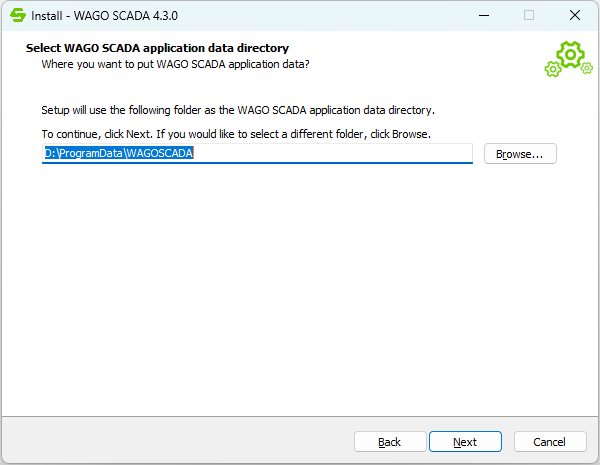The height and width of the screenshot is (465, 600).
Task: Go Back to the previous step
Action: (x=390, y=441)
